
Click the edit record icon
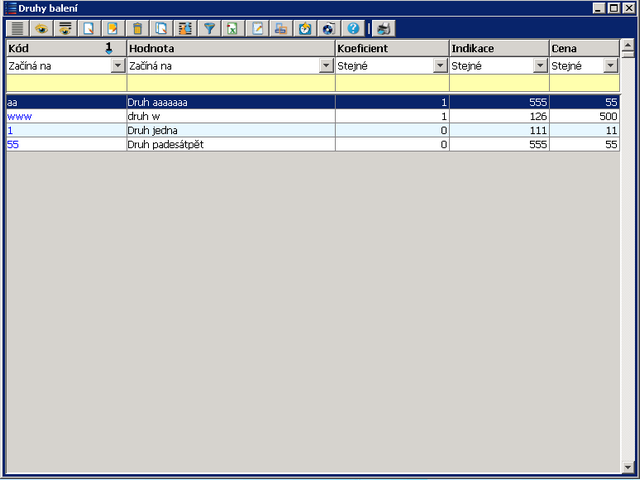113,29
